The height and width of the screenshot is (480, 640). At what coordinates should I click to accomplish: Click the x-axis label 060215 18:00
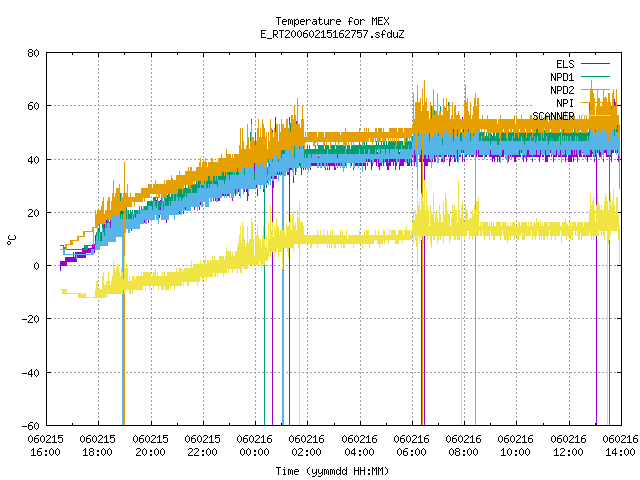click(x=98, y=446)
